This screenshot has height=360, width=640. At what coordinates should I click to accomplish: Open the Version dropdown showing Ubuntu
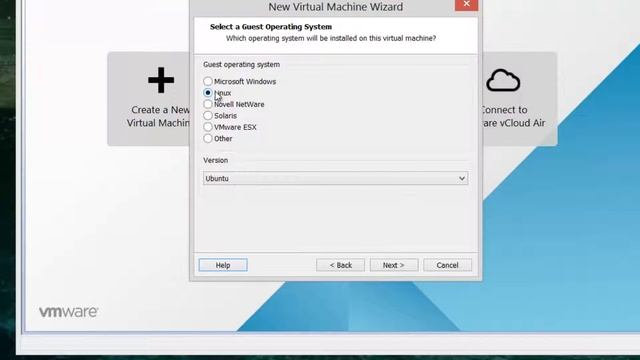(336, 178)
